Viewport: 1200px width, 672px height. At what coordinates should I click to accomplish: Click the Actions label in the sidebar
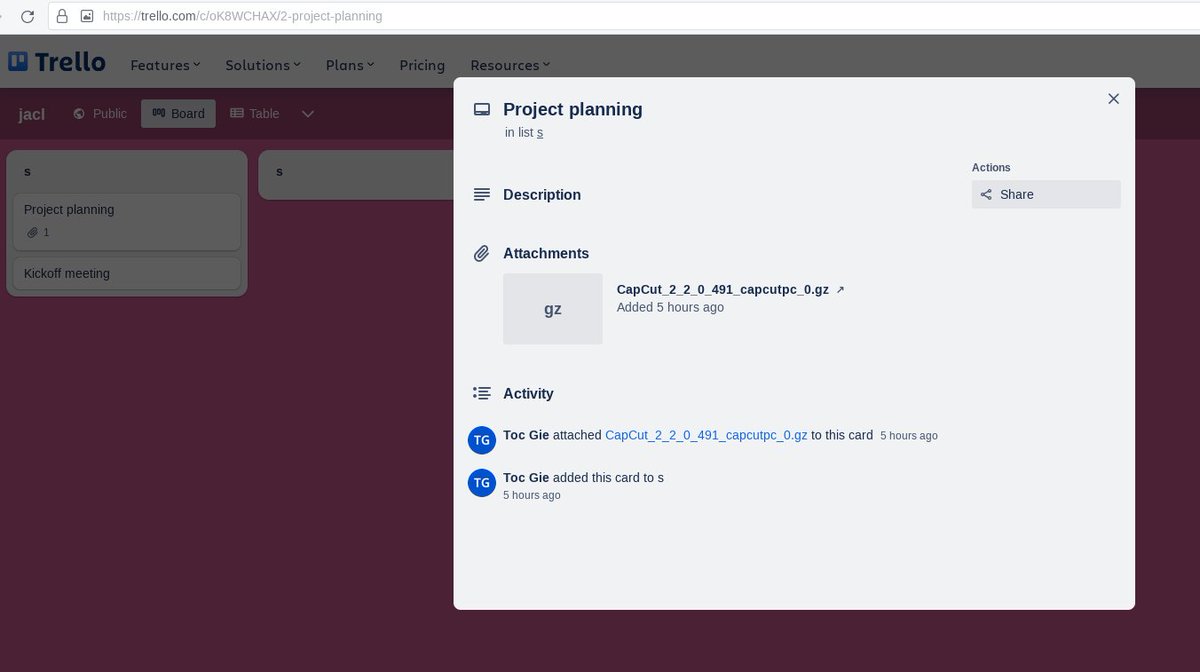[x=991, y=168]
